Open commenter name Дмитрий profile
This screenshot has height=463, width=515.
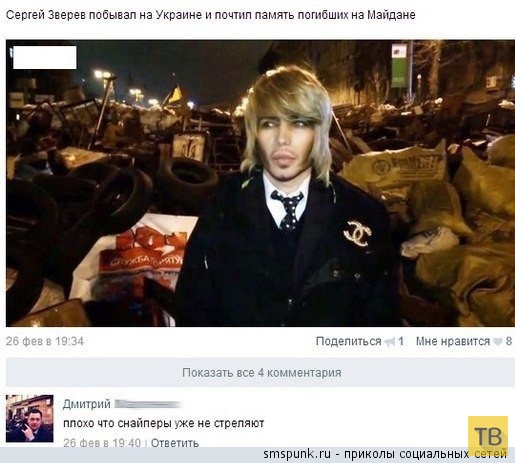click(x=87, y=404)
